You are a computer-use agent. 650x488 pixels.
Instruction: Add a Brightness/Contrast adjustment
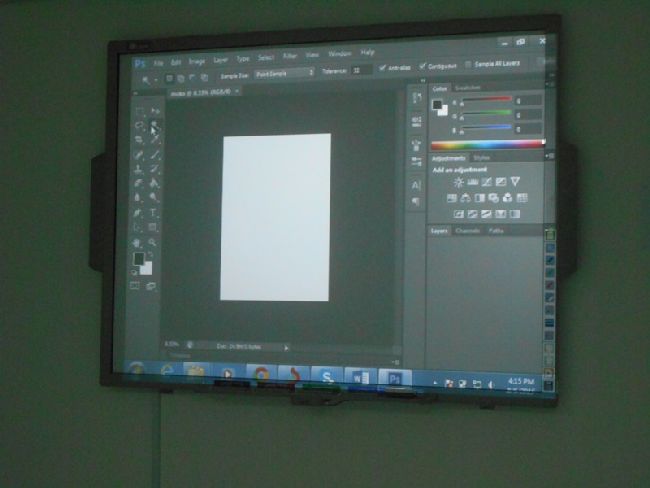tap(458, 182)
